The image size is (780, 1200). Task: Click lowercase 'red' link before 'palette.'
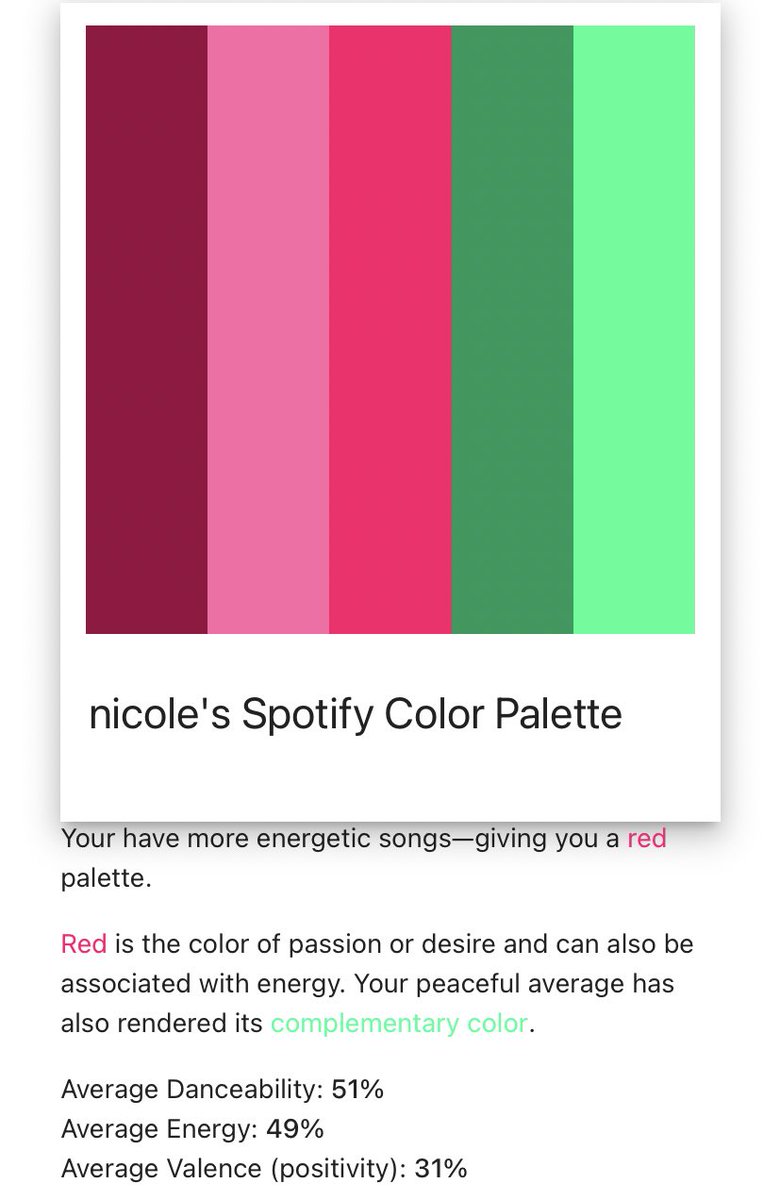point(646,839)
